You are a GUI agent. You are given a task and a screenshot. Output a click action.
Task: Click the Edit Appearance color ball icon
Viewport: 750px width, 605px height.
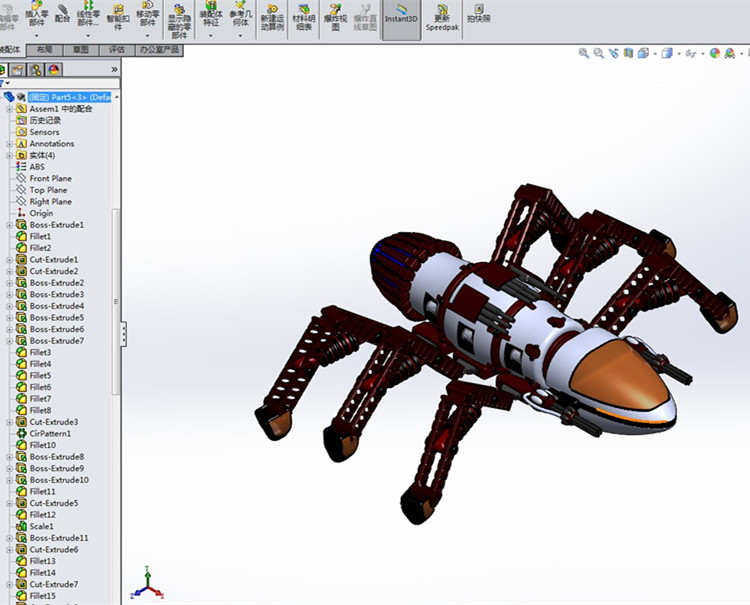click(x=715, y=53)
